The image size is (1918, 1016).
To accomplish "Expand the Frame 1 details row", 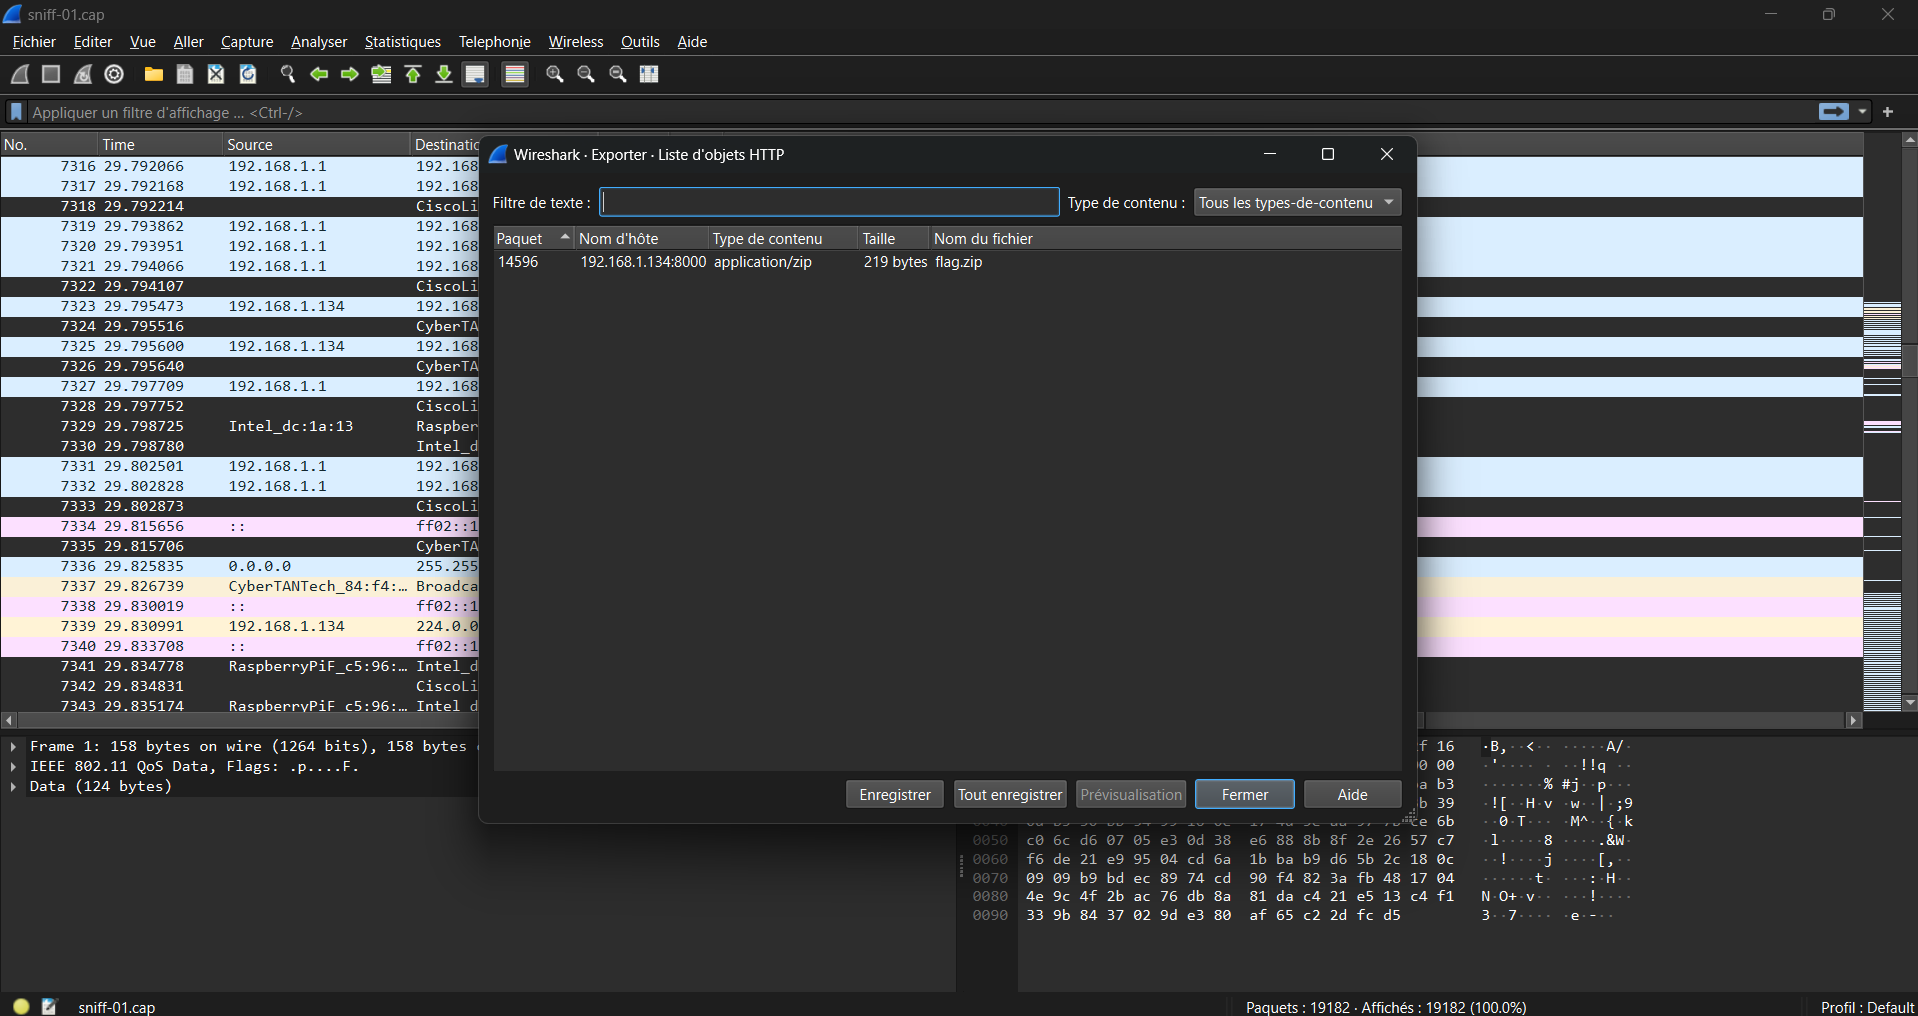I will coord(13,747).
